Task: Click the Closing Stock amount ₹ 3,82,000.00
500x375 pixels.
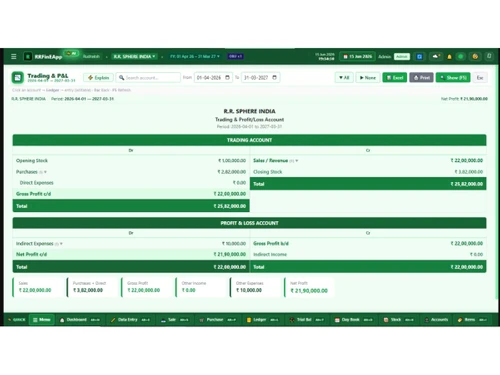Action: click(469, 172)
